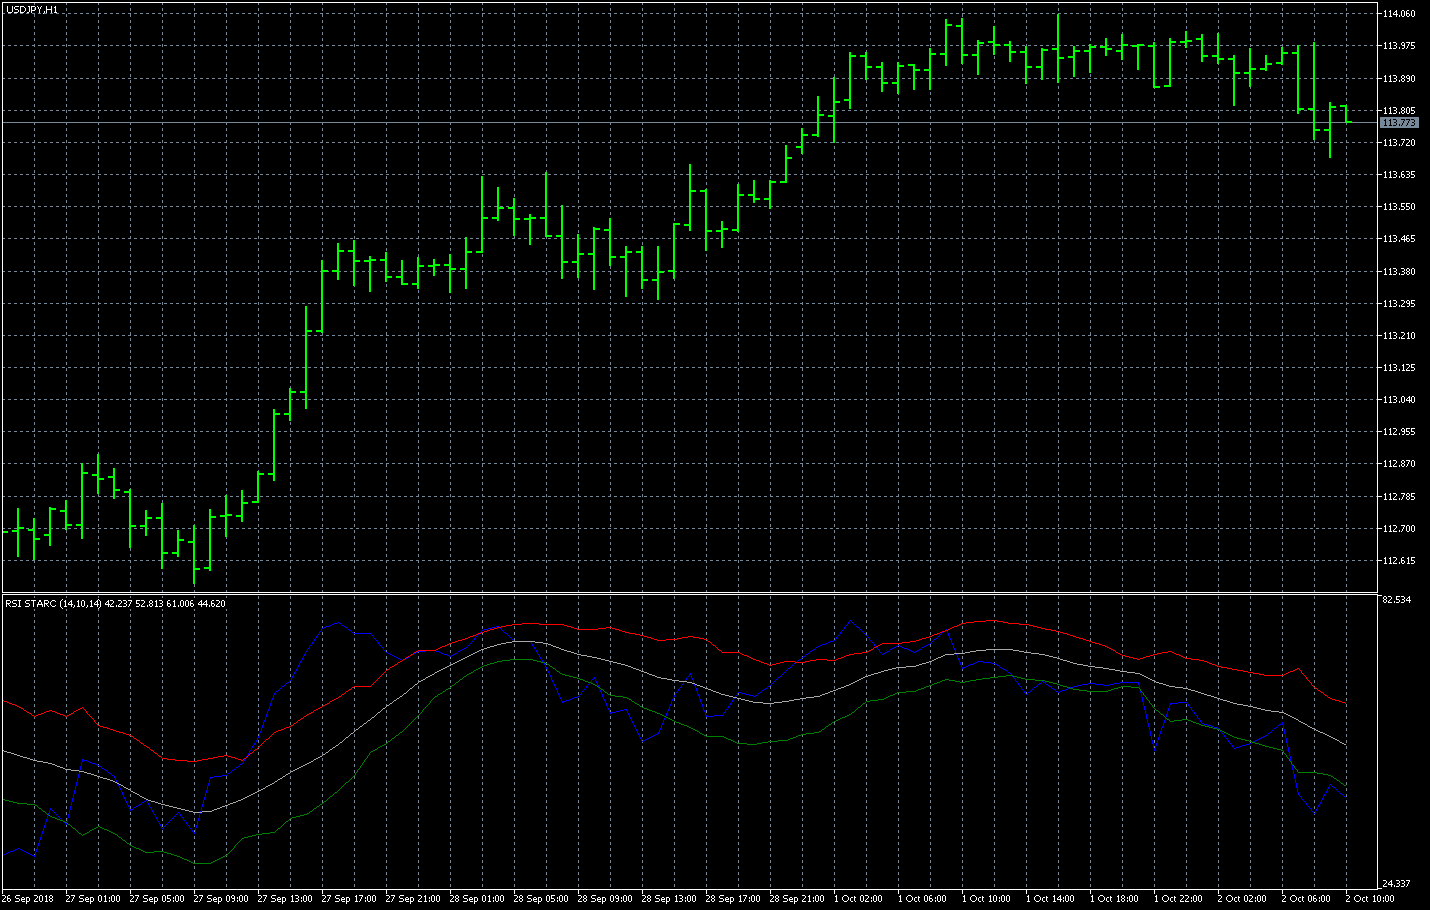This screenshot has height=910, width=1430.
Task: Click the tallest price bar peaking near 114.060
Action: point(1058,45)
